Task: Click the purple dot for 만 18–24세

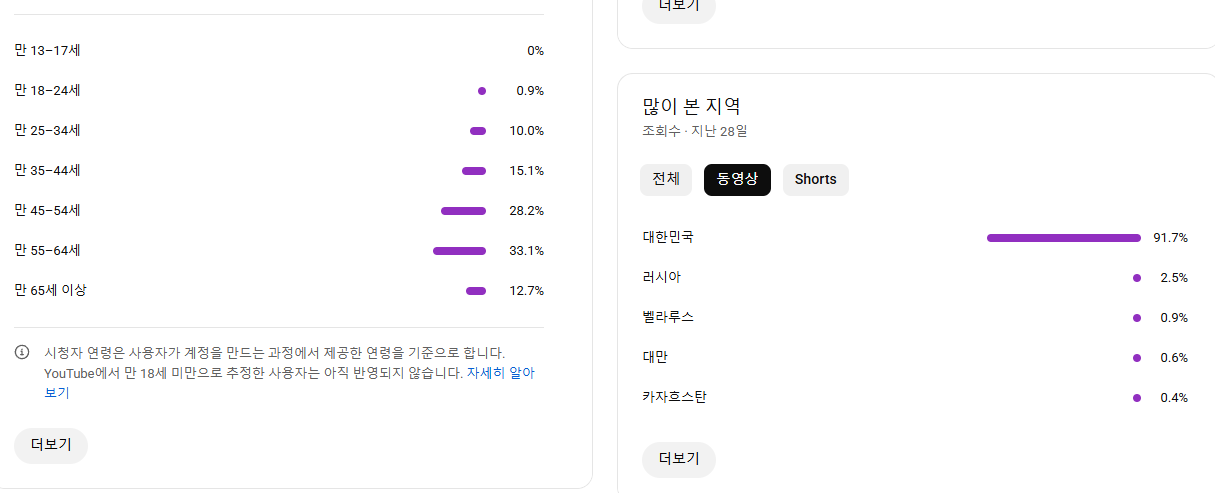Action: point(482,91)
